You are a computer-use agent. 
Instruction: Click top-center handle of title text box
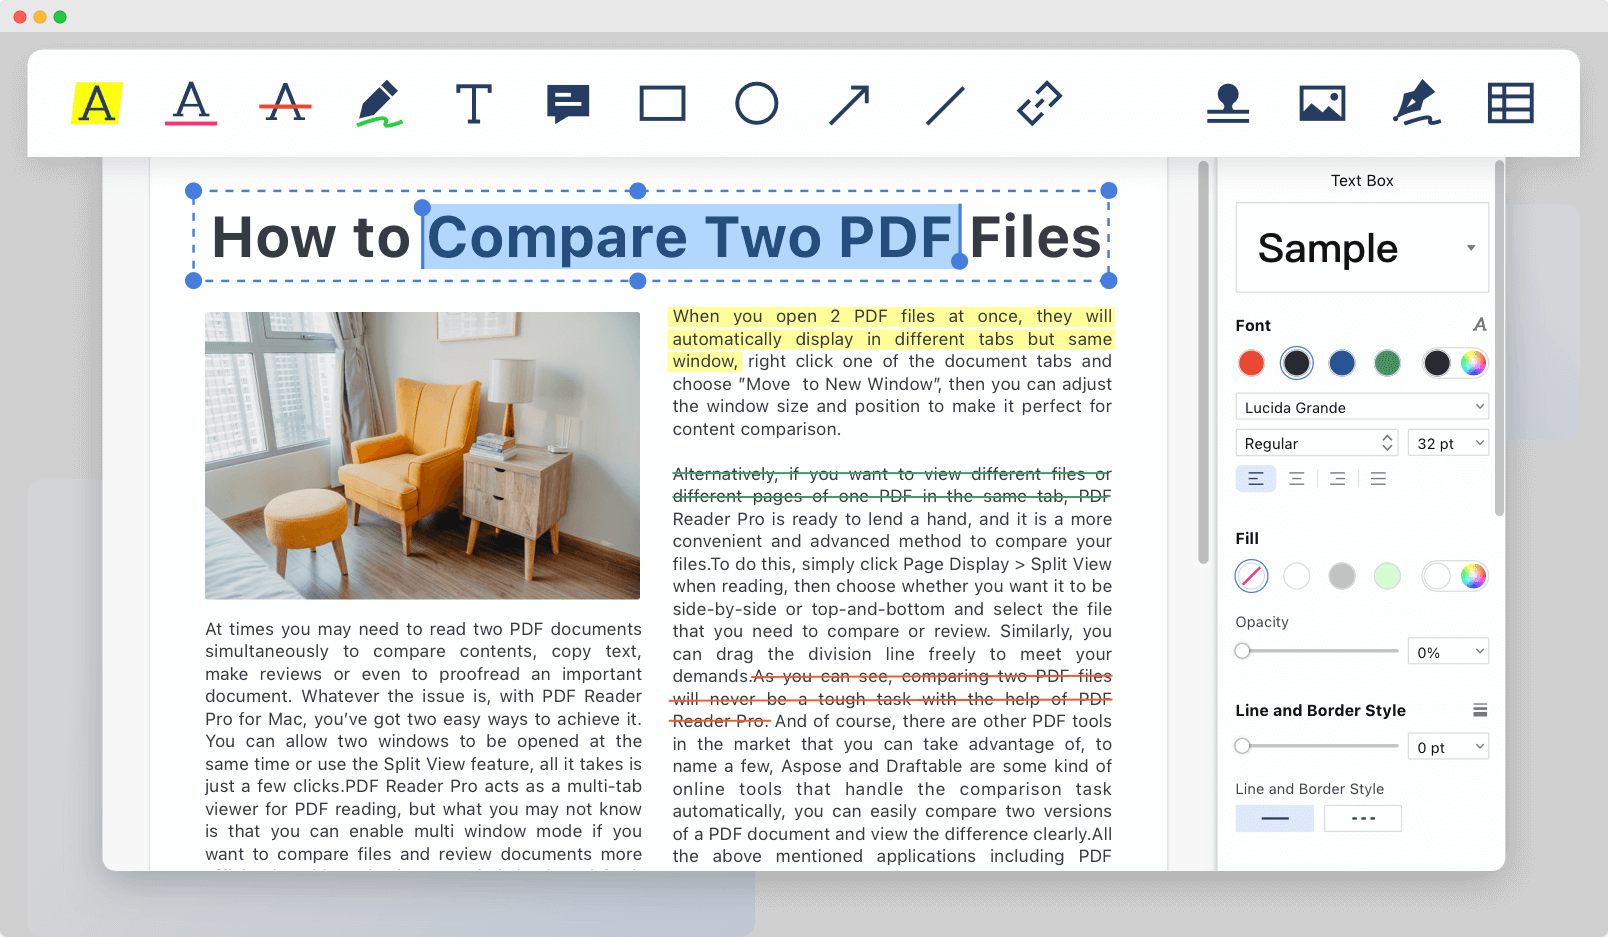pyautogui.click(x=638, y=191)
